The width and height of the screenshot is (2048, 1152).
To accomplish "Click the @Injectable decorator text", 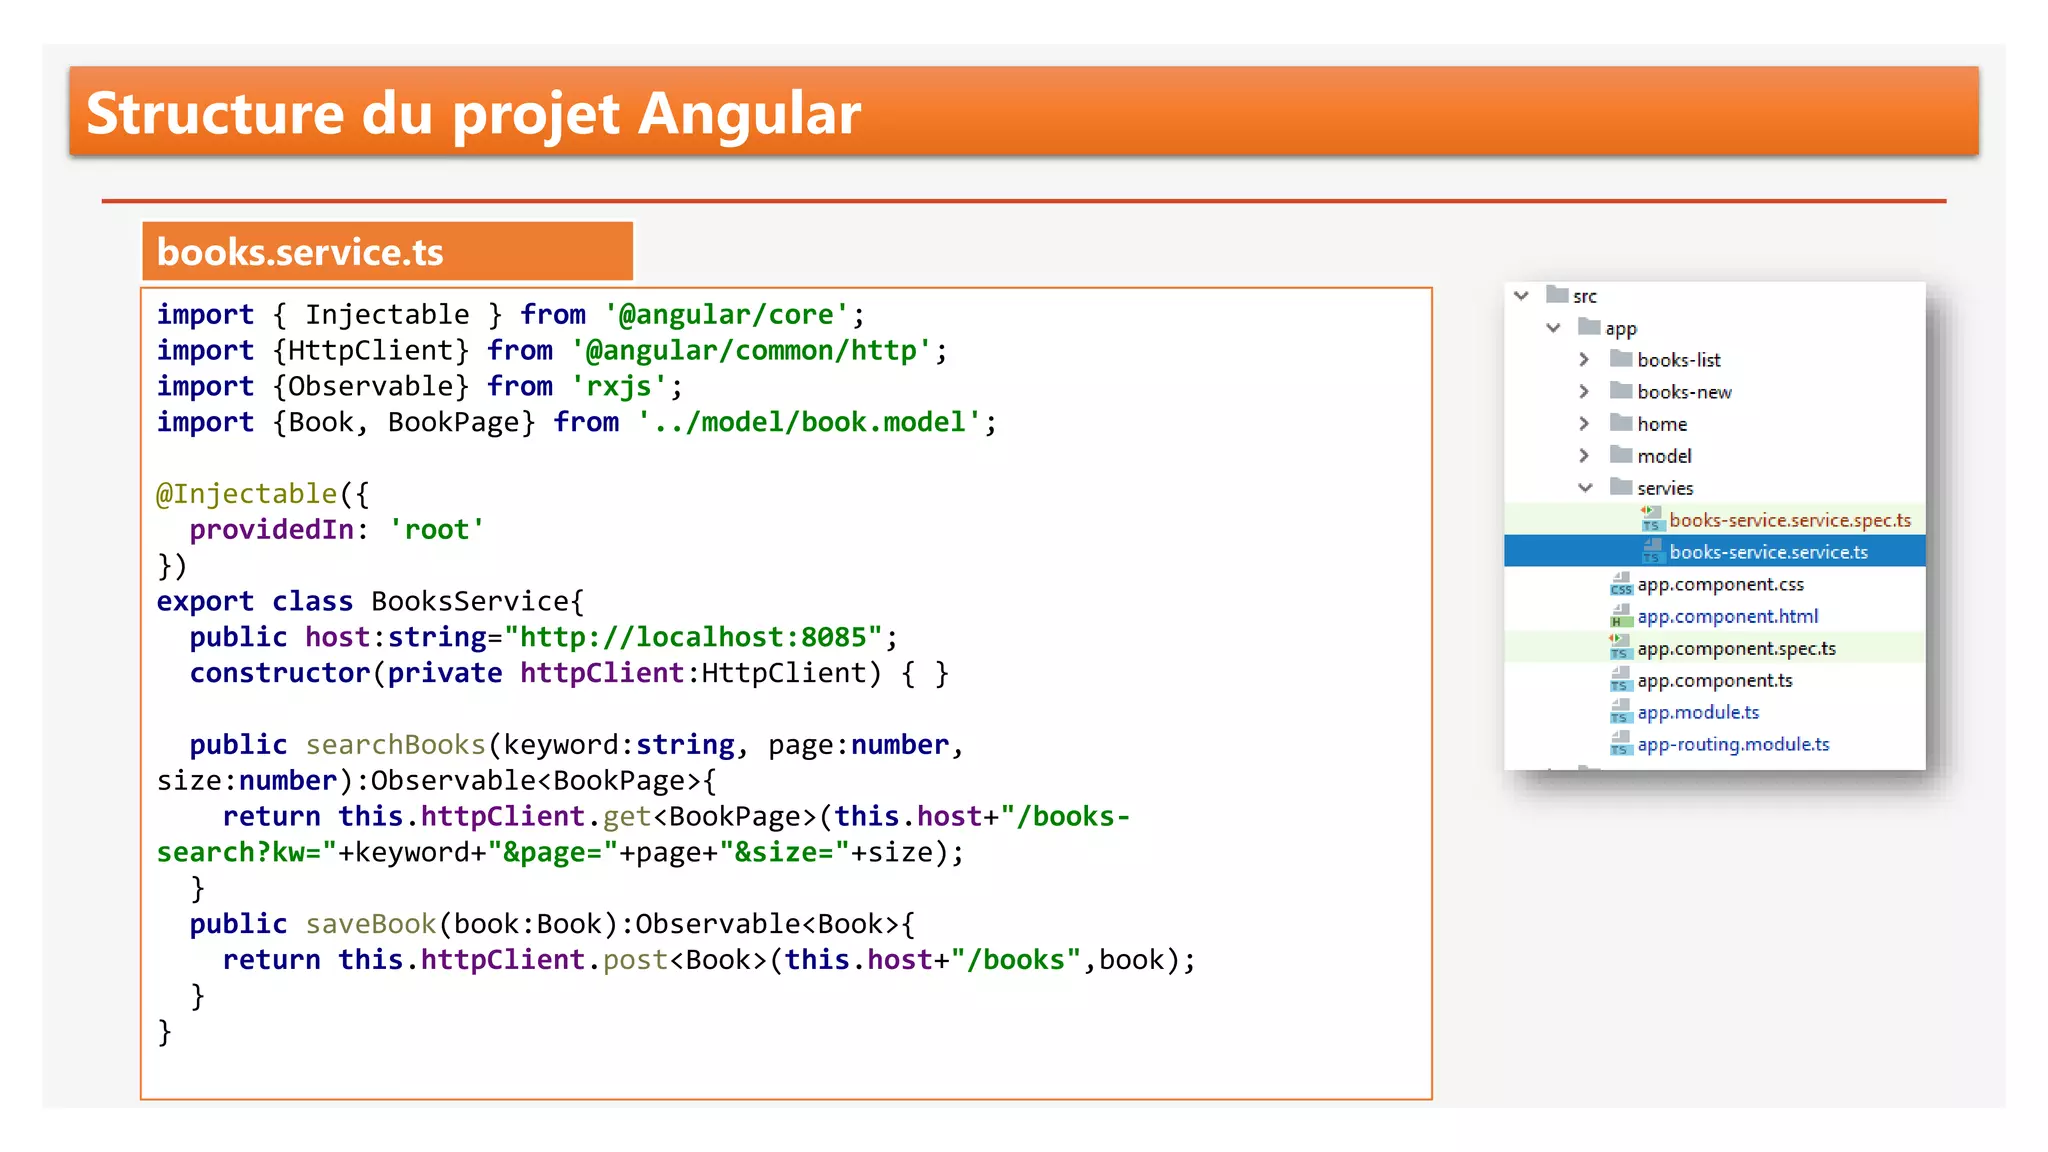I will pos(247,494).
